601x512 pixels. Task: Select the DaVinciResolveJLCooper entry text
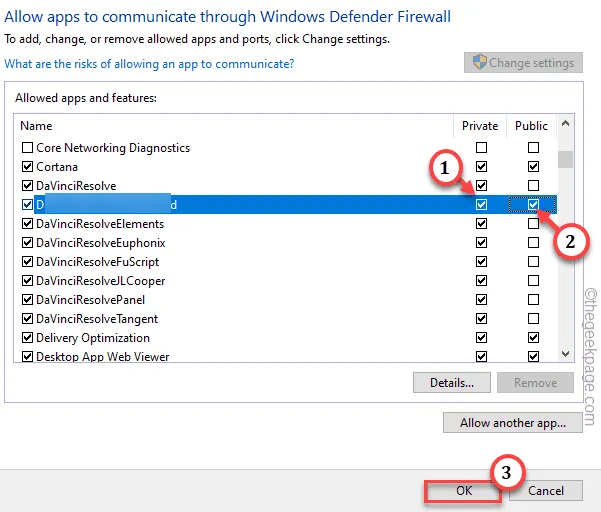coord(100,281)
